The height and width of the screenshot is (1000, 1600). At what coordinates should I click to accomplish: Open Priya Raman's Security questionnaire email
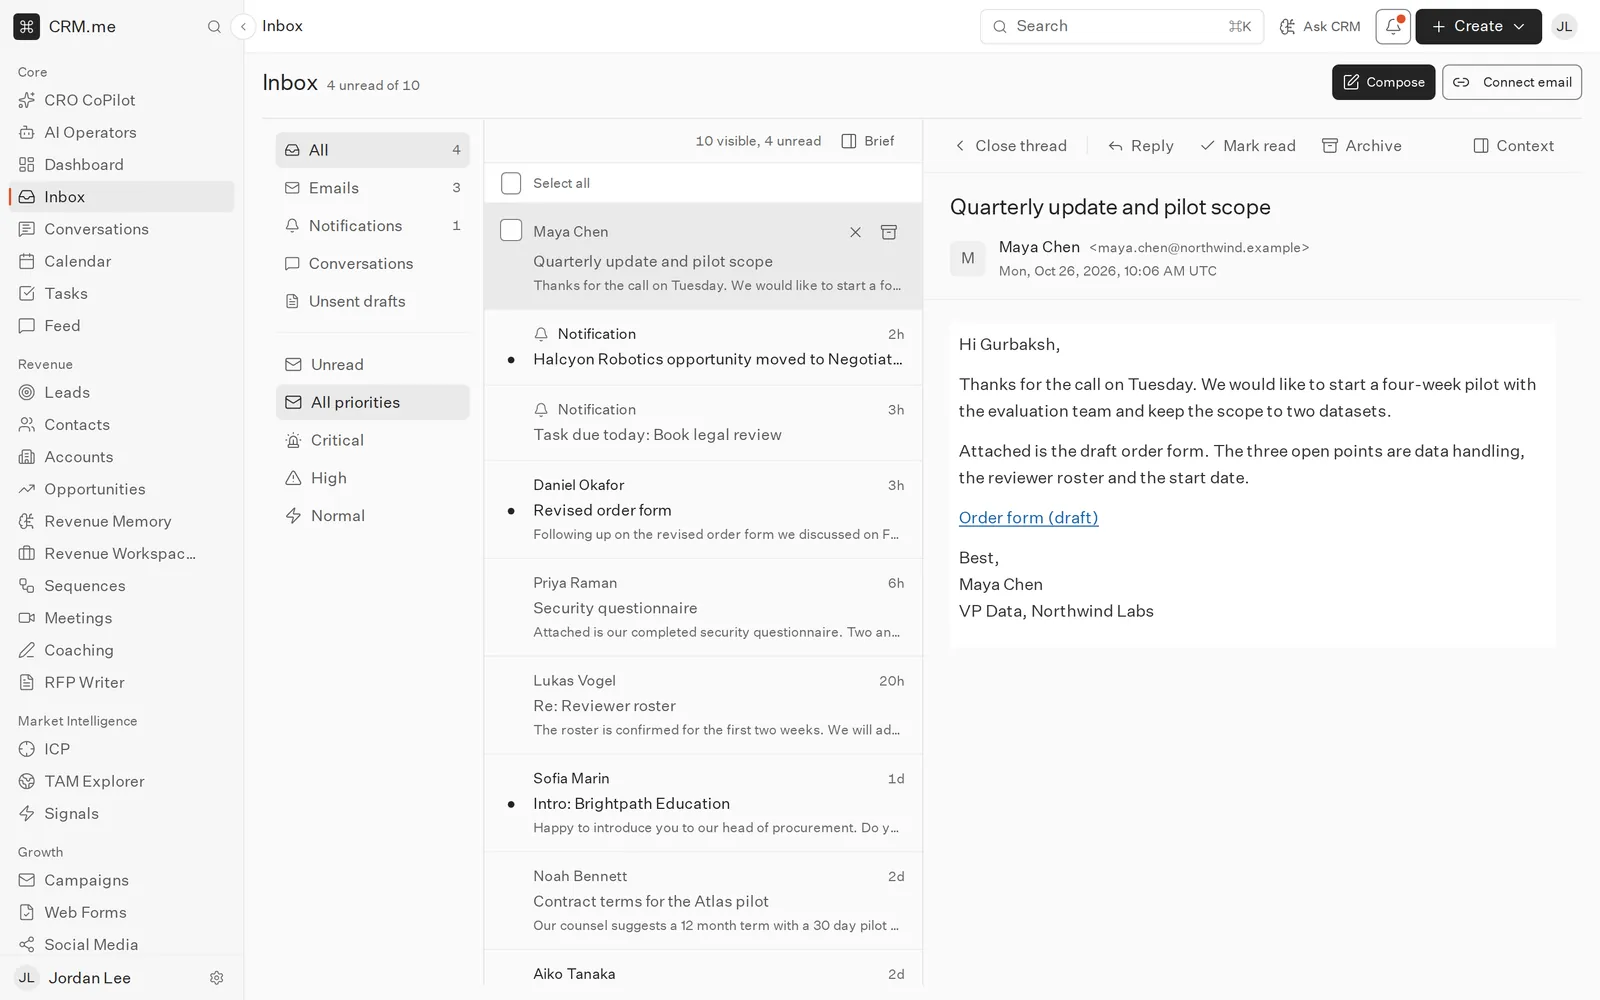703,608
